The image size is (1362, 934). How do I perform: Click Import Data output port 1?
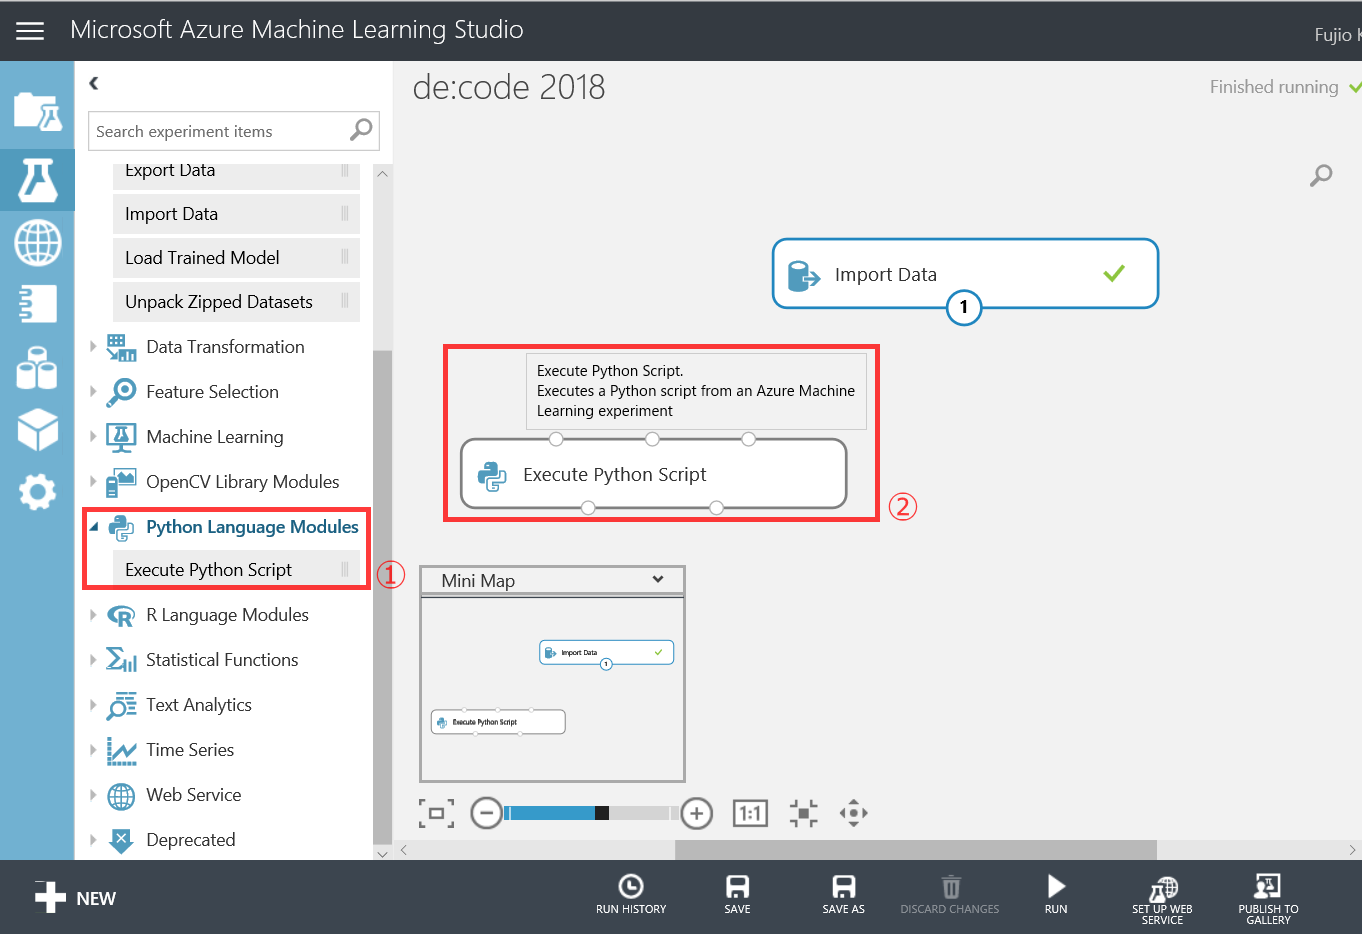pyautogui.click(x=964, y=307)
